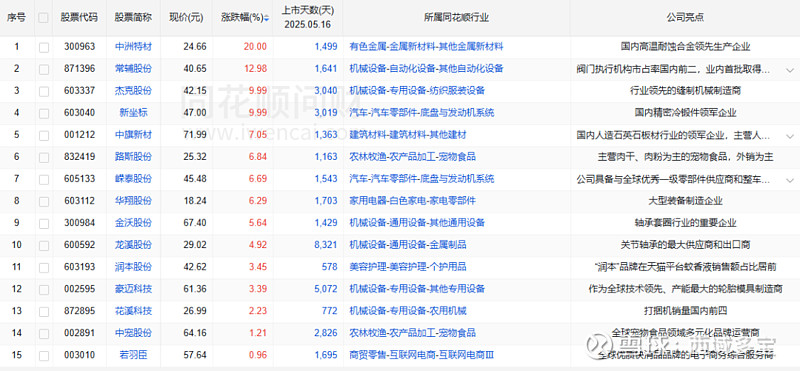Enable checkbox for stock 605133
800x371 pixels.
pos(44,180)
